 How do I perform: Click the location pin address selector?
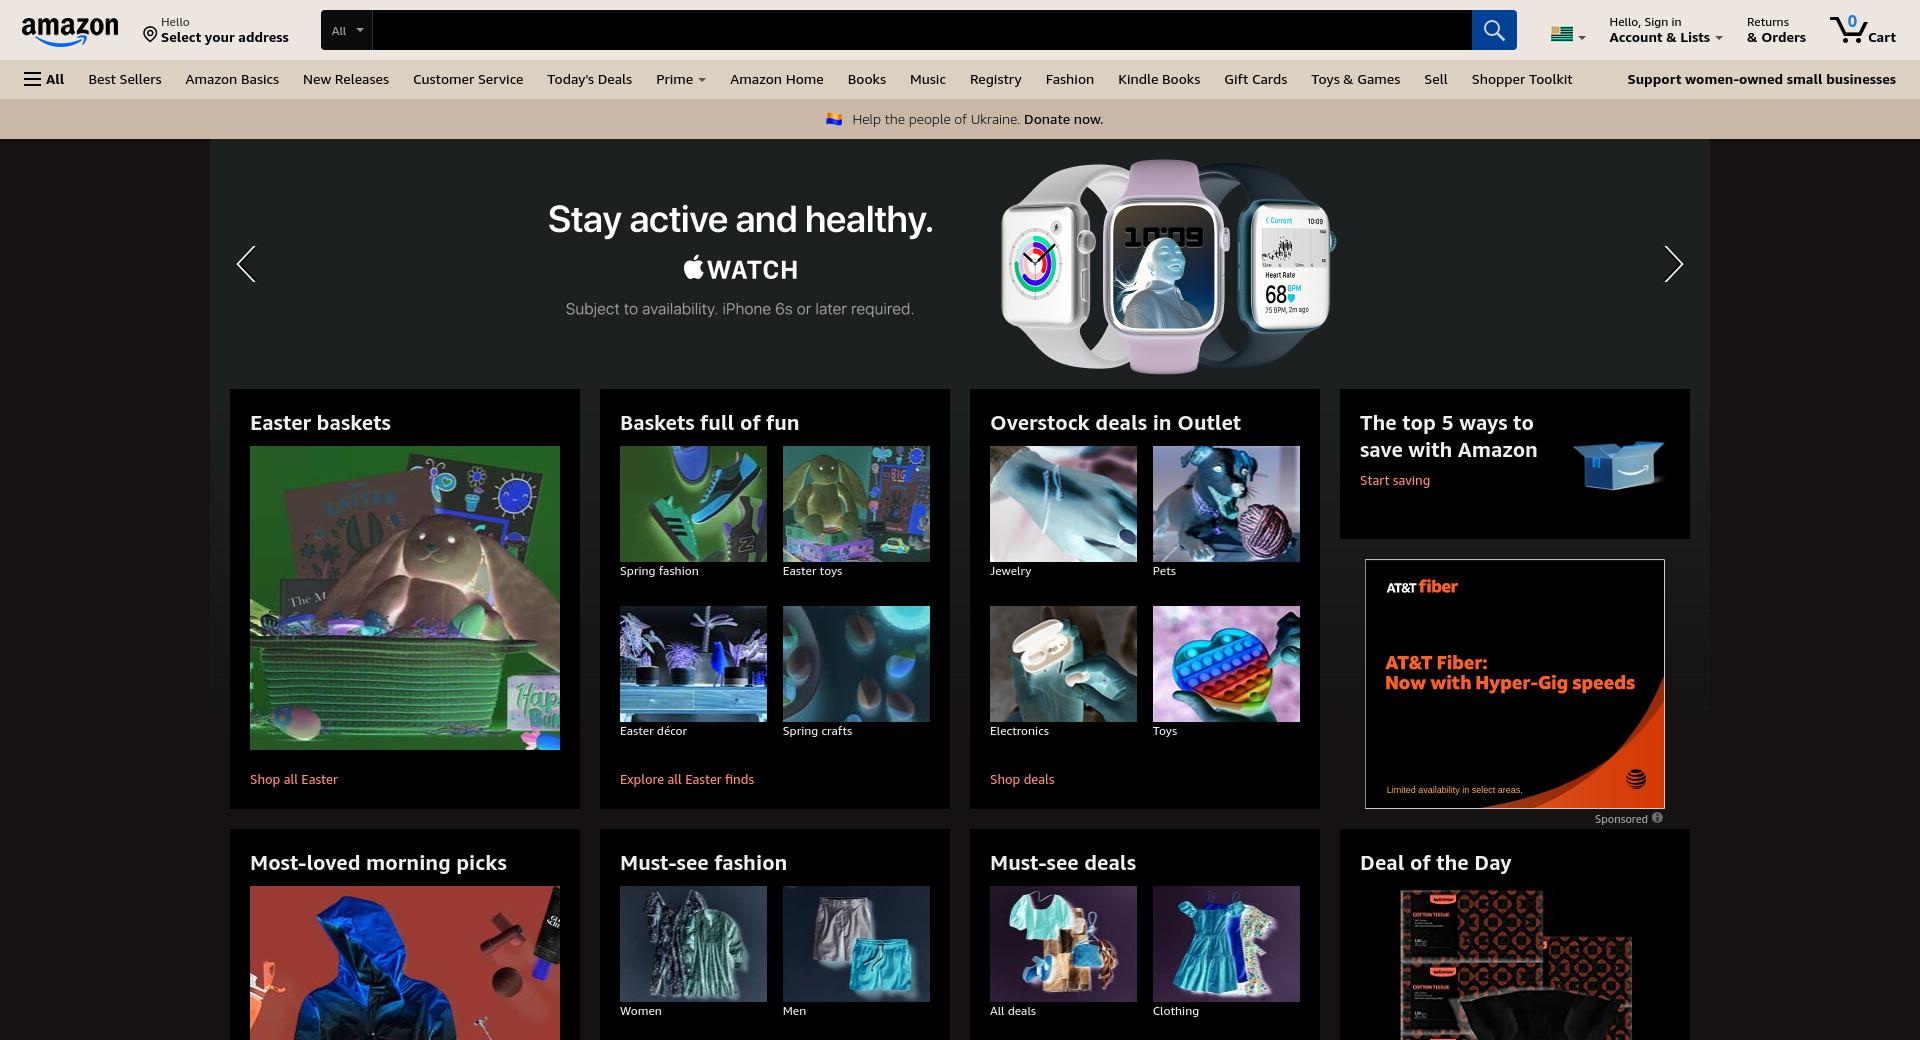click(215, 30)
